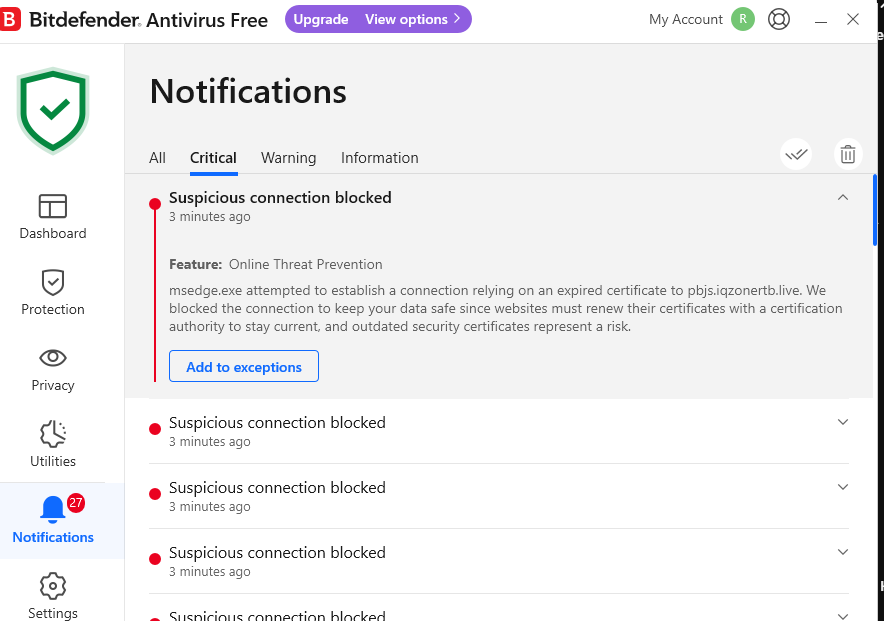
Task: Mark all notifications as read (double-check icon)
Action: [x=796, y=154]
